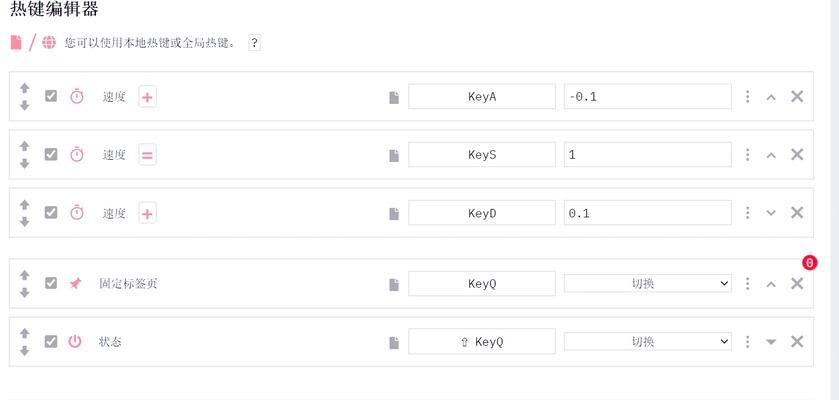Click pin icon for 固定标签页 row
The height and width of the screenshot is (400, 839).
75,283
